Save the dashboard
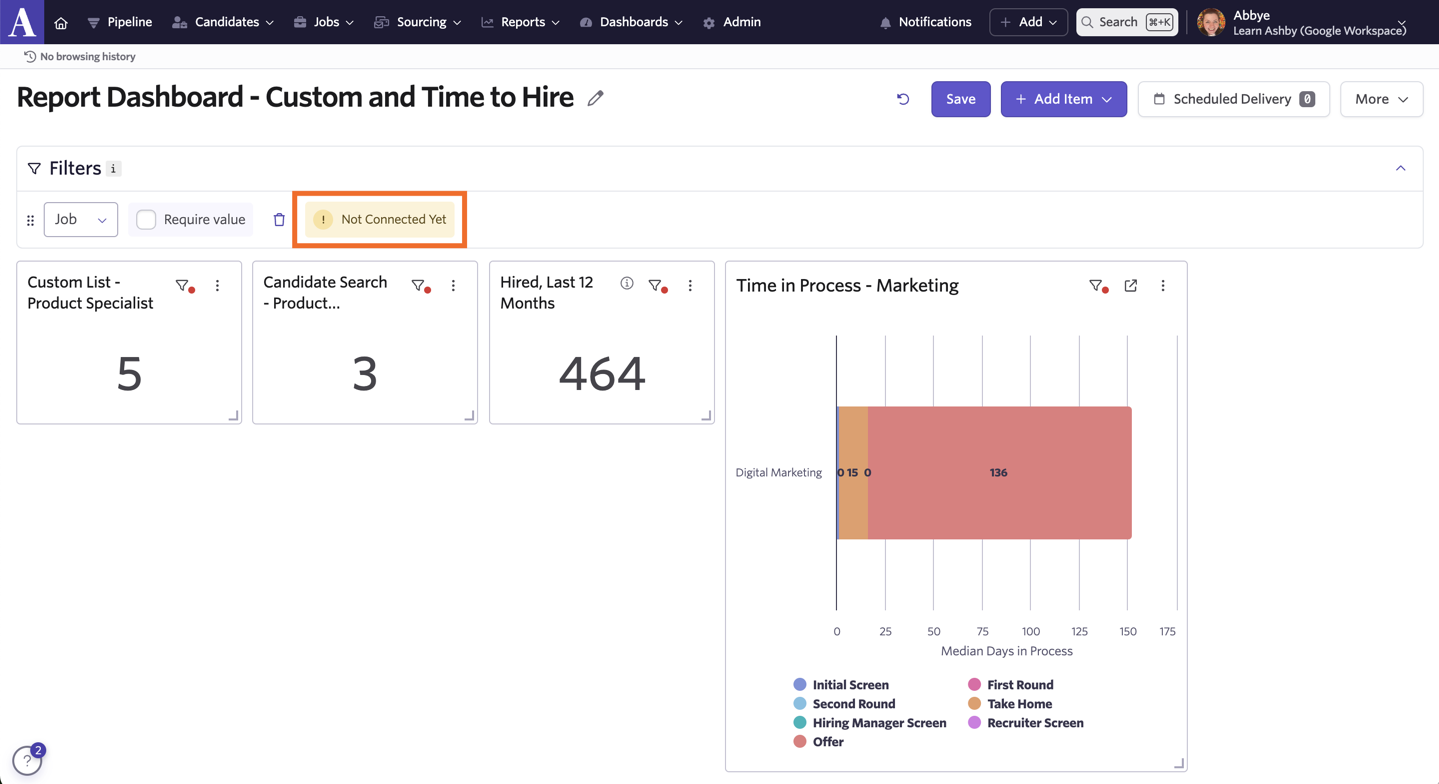 click(961, 99)
